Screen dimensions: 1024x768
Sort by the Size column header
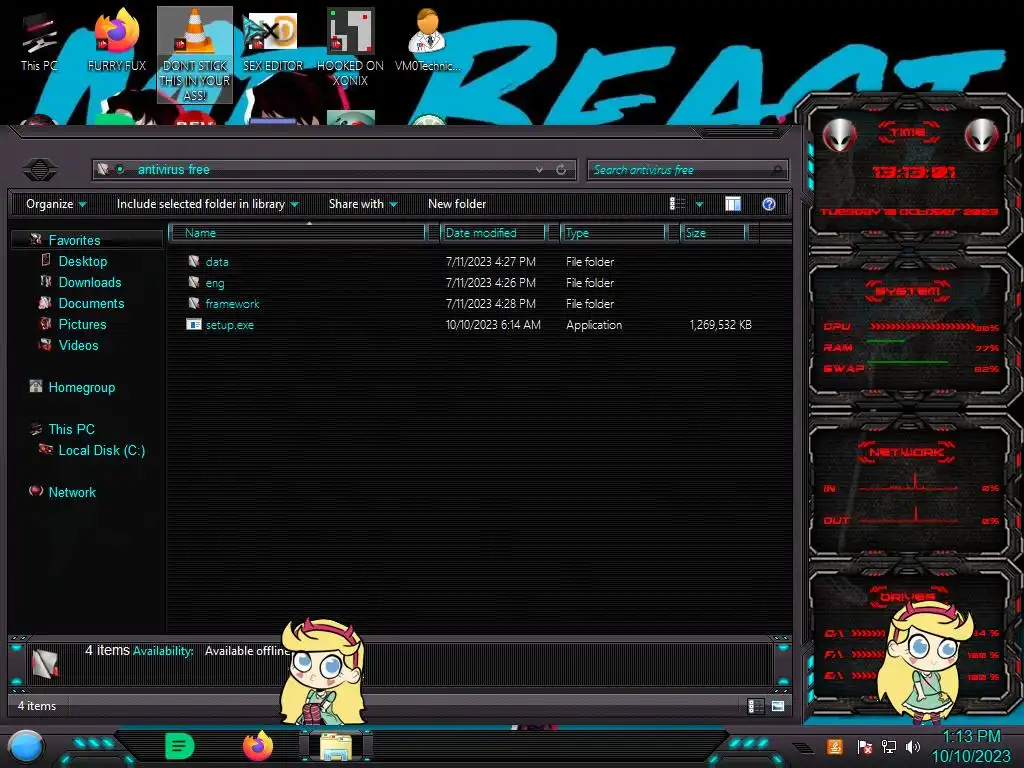click(712, 232)
